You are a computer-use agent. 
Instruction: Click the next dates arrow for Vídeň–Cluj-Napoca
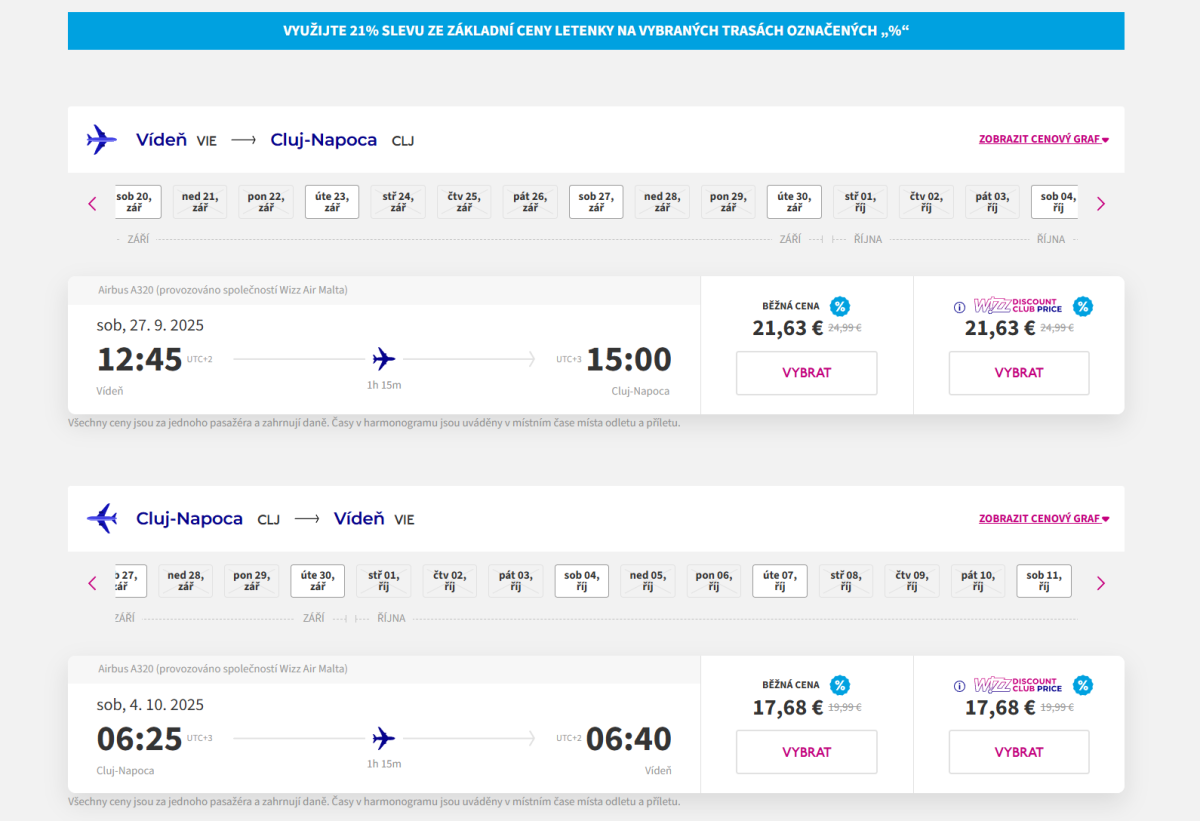pyautogui.click(x=1101, y=204)
